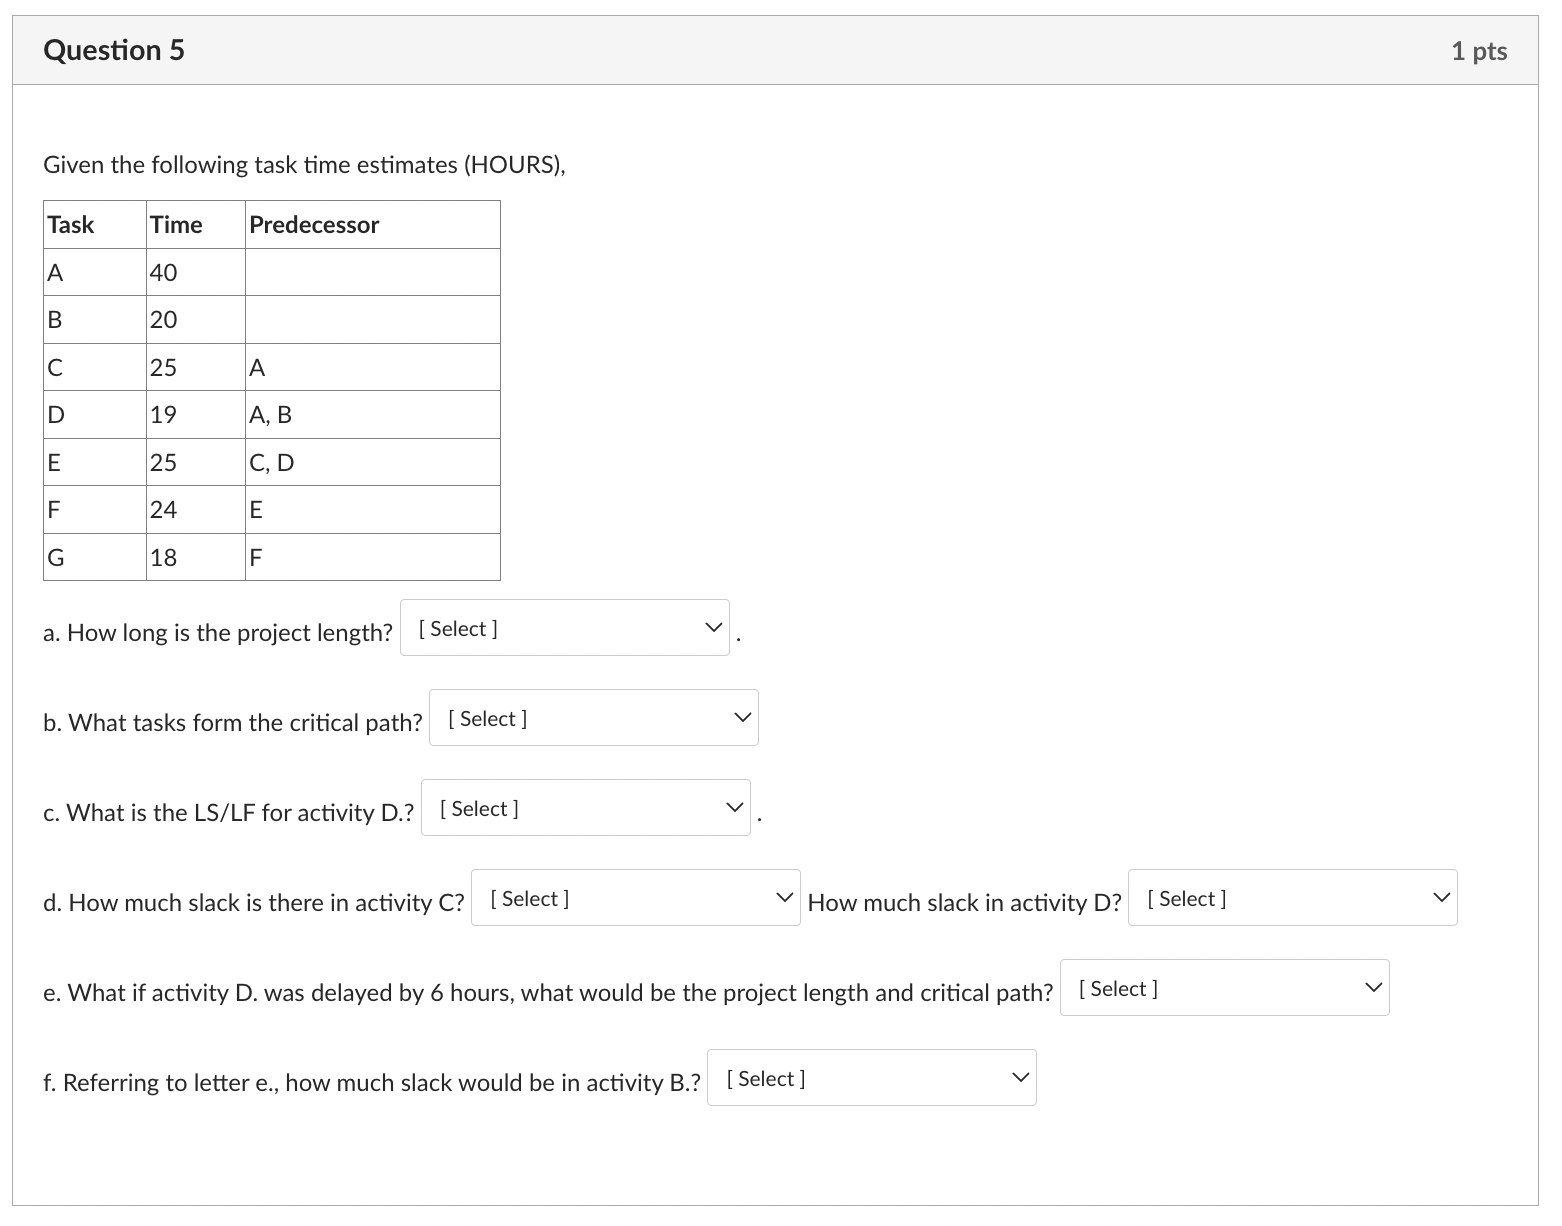Image resolution: width=1562 pixels, height=1226 pixels.
Task: Open the slack in activity B dropdown
Action: point(870,1077)
